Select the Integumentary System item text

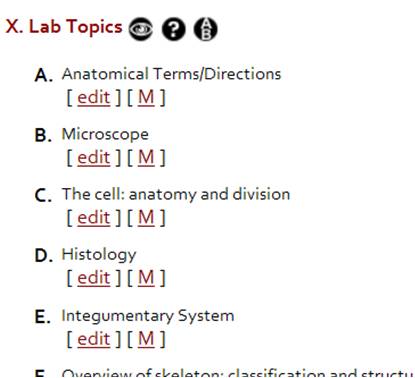148,316
